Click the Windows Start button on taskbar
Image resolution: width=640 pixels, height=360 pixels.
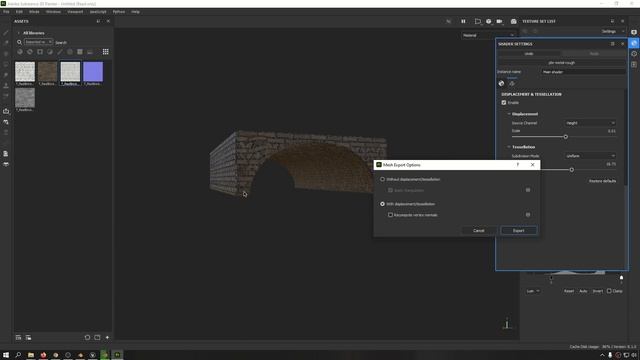point(6,355)
